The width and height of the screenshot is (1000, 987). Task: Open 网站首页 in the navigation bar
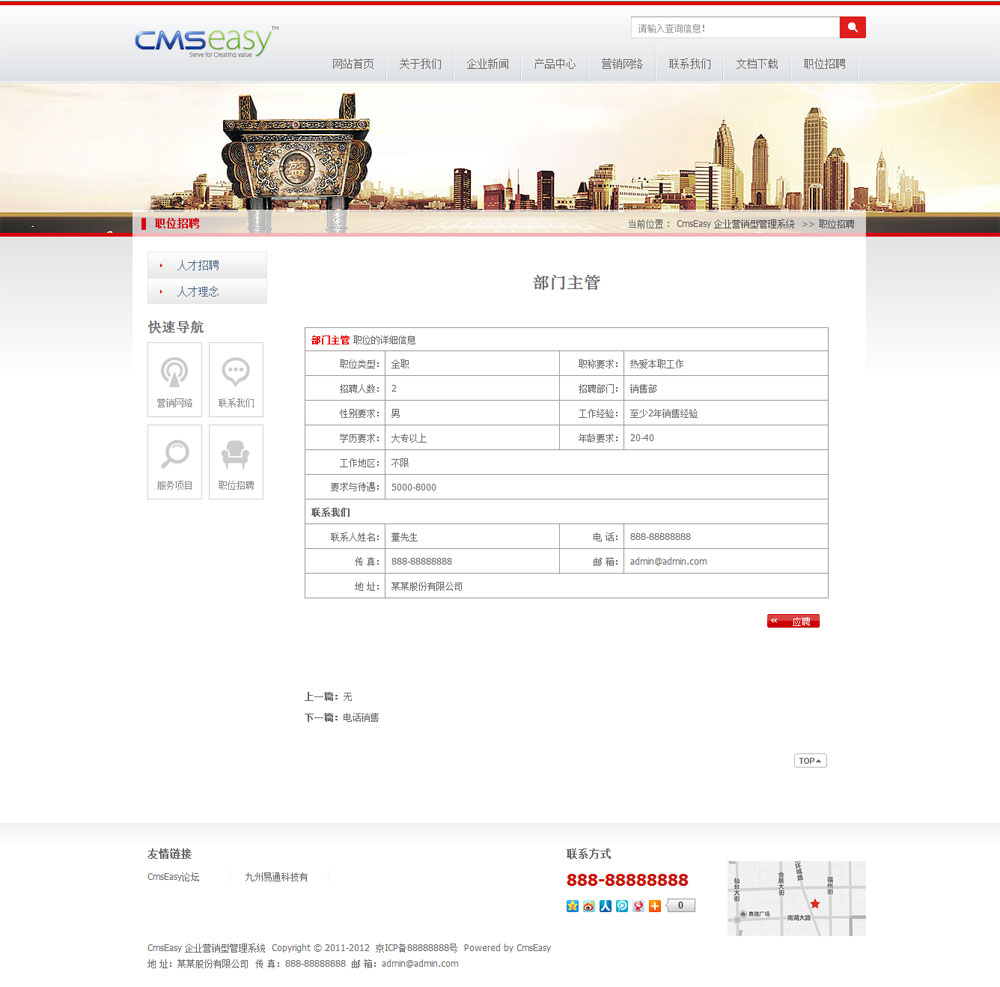353,64
